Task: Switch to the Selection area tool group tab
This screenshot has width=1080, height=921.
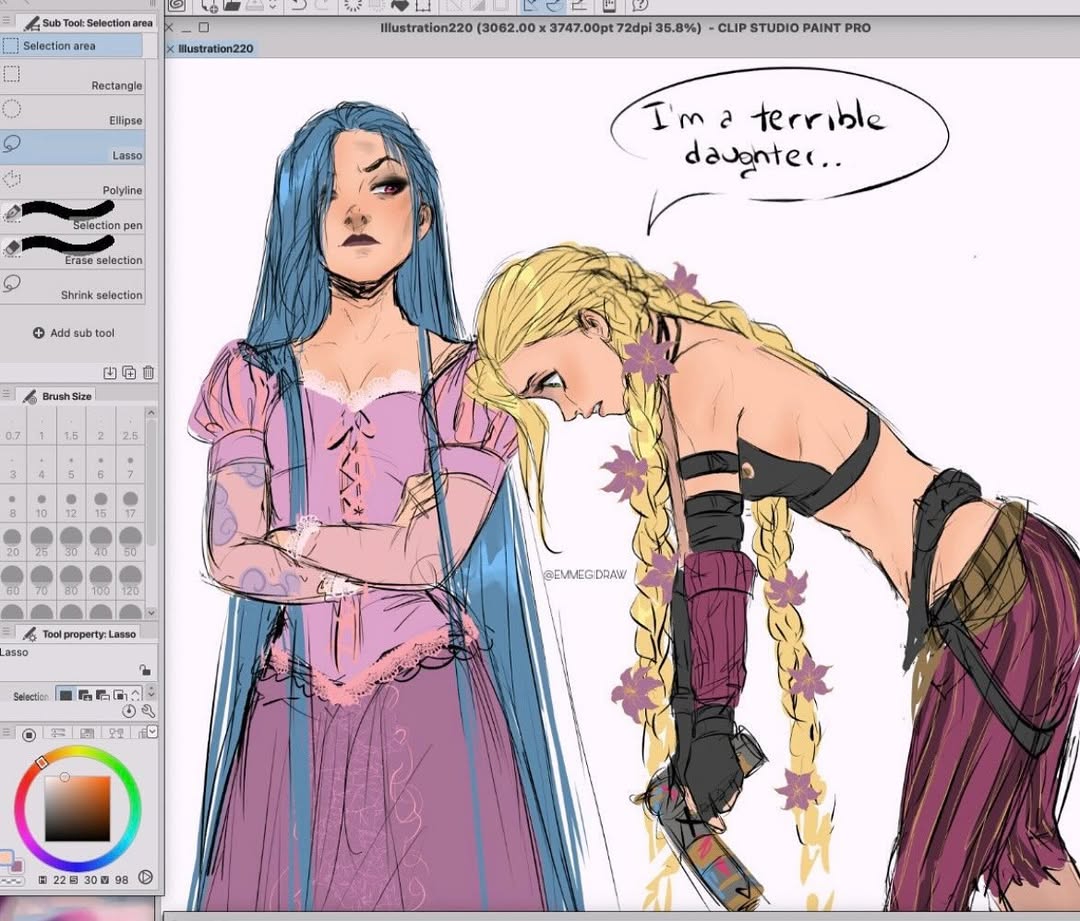Action: coord(72,45)
